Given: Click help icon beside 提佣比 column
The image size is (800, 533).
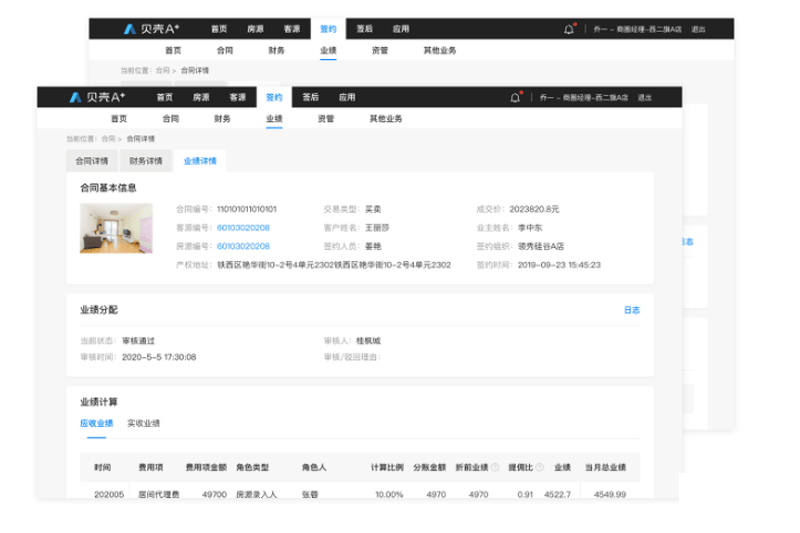Looking at the screenshot, I should (x=541, y=468).
